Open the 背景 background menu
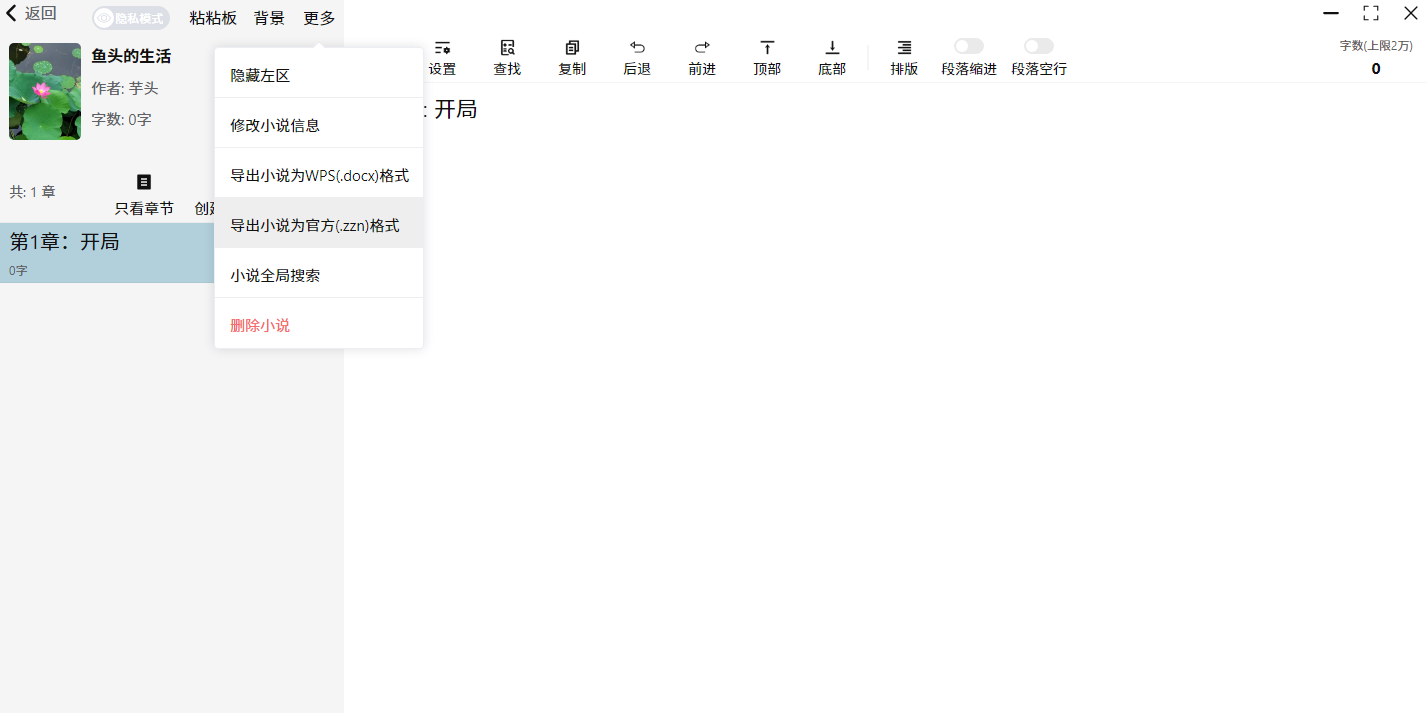 point(269,18)
